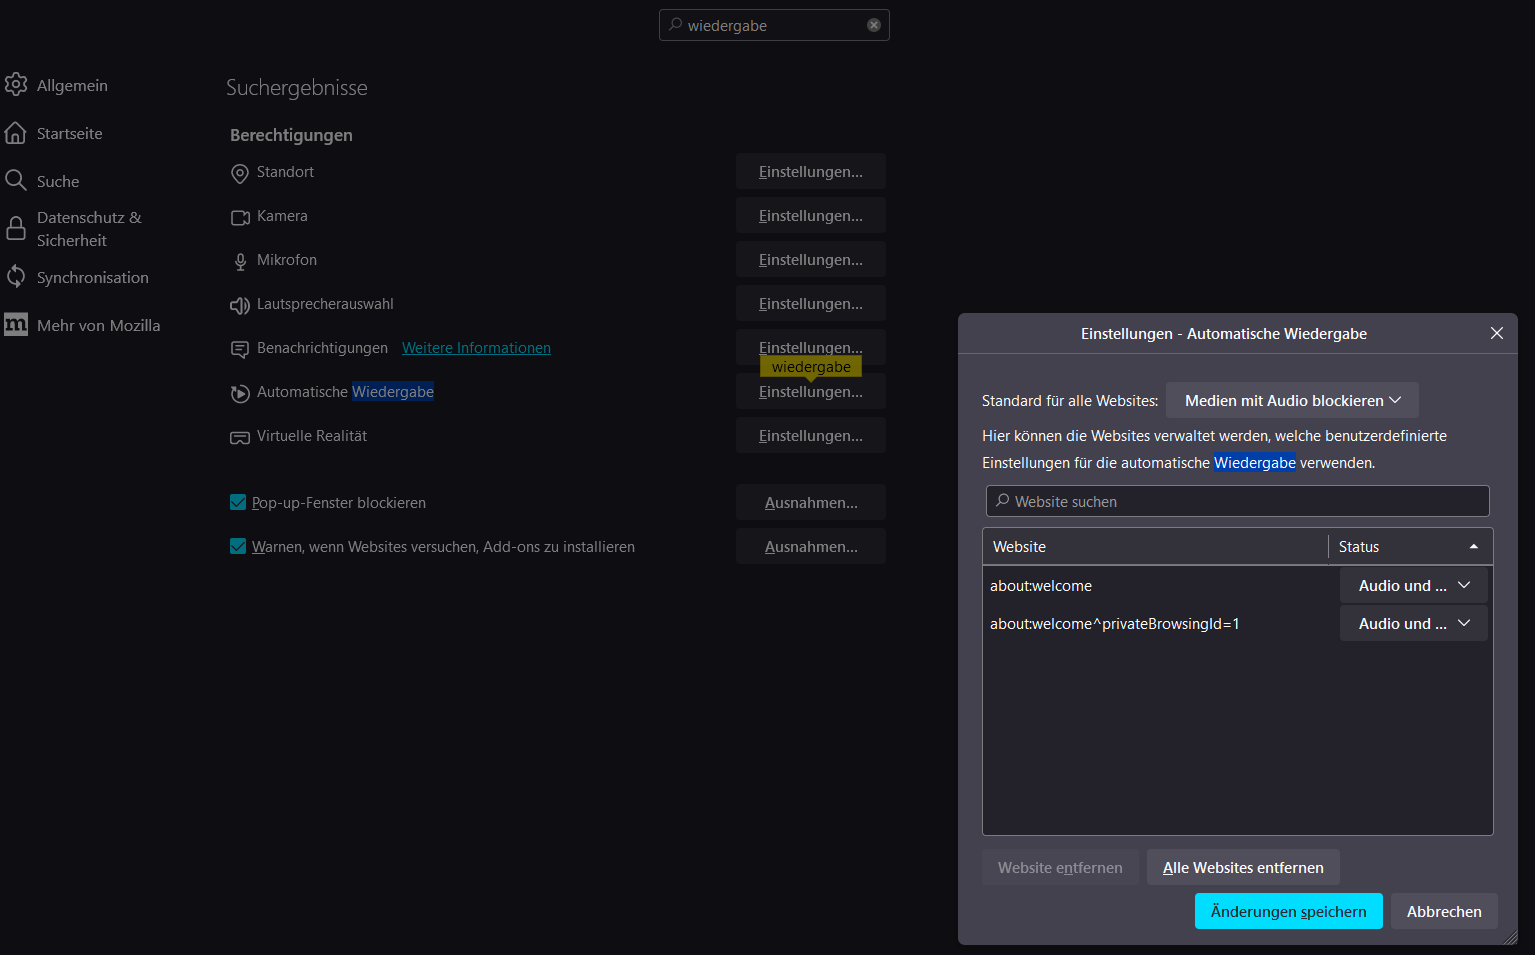Click the Lautsprecherauswahl speaker icon
This screenshot has height=955, width=1535.
tap(240, 305)
